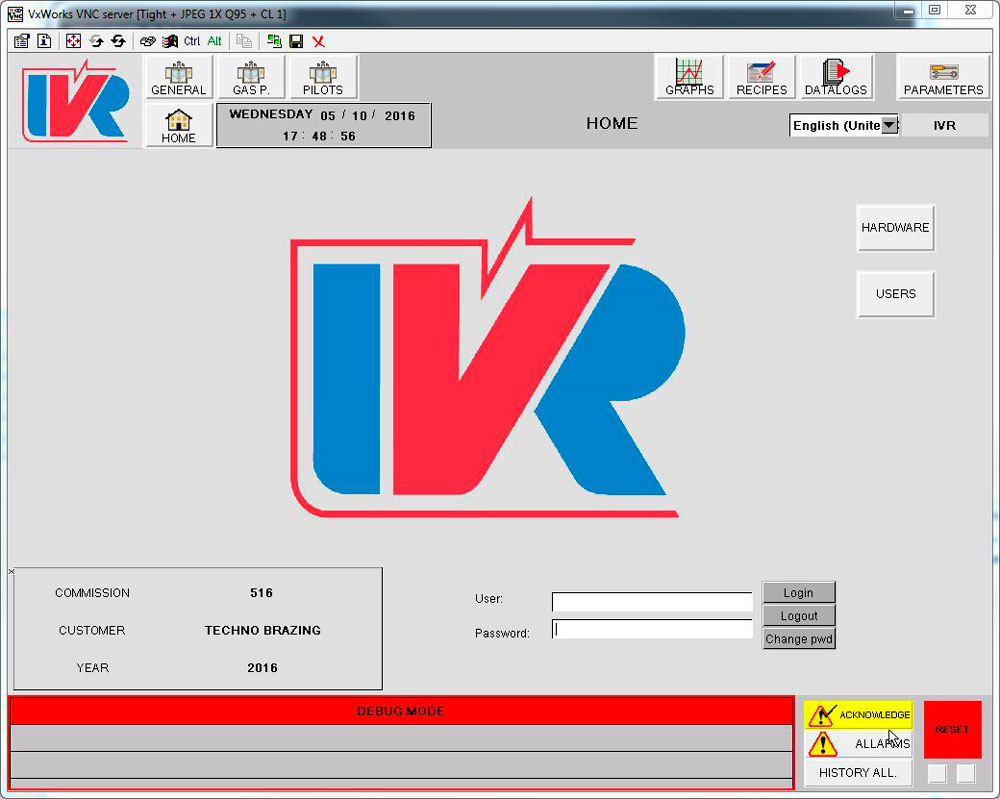
Task: Open the GAS P. page
Action: (x=251, y=78)
